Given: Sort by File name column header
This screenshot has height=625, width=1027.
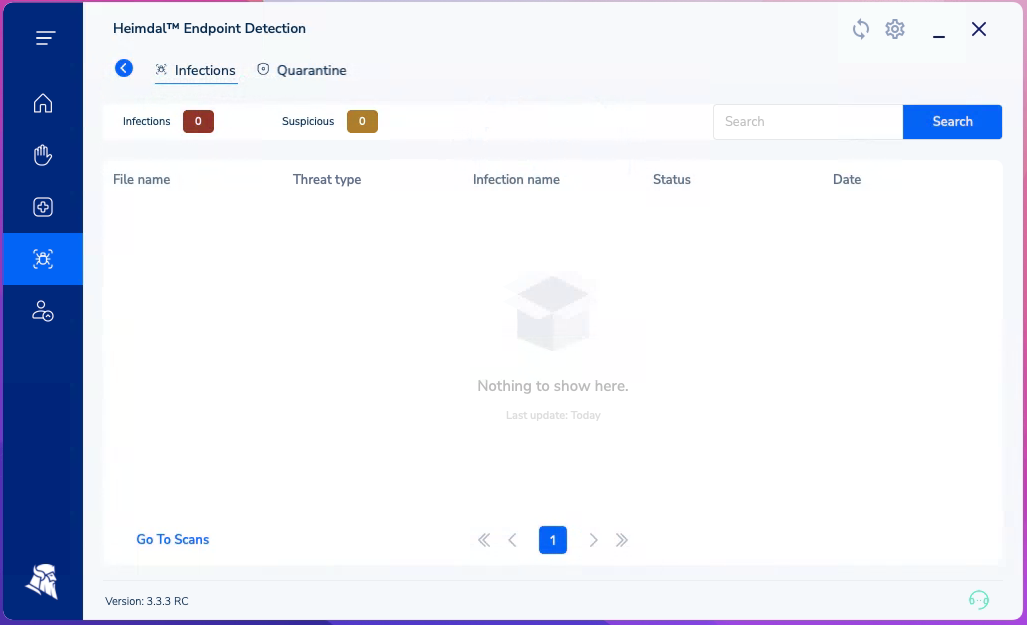Looking at the screenshot, I should tap(141, 180).
